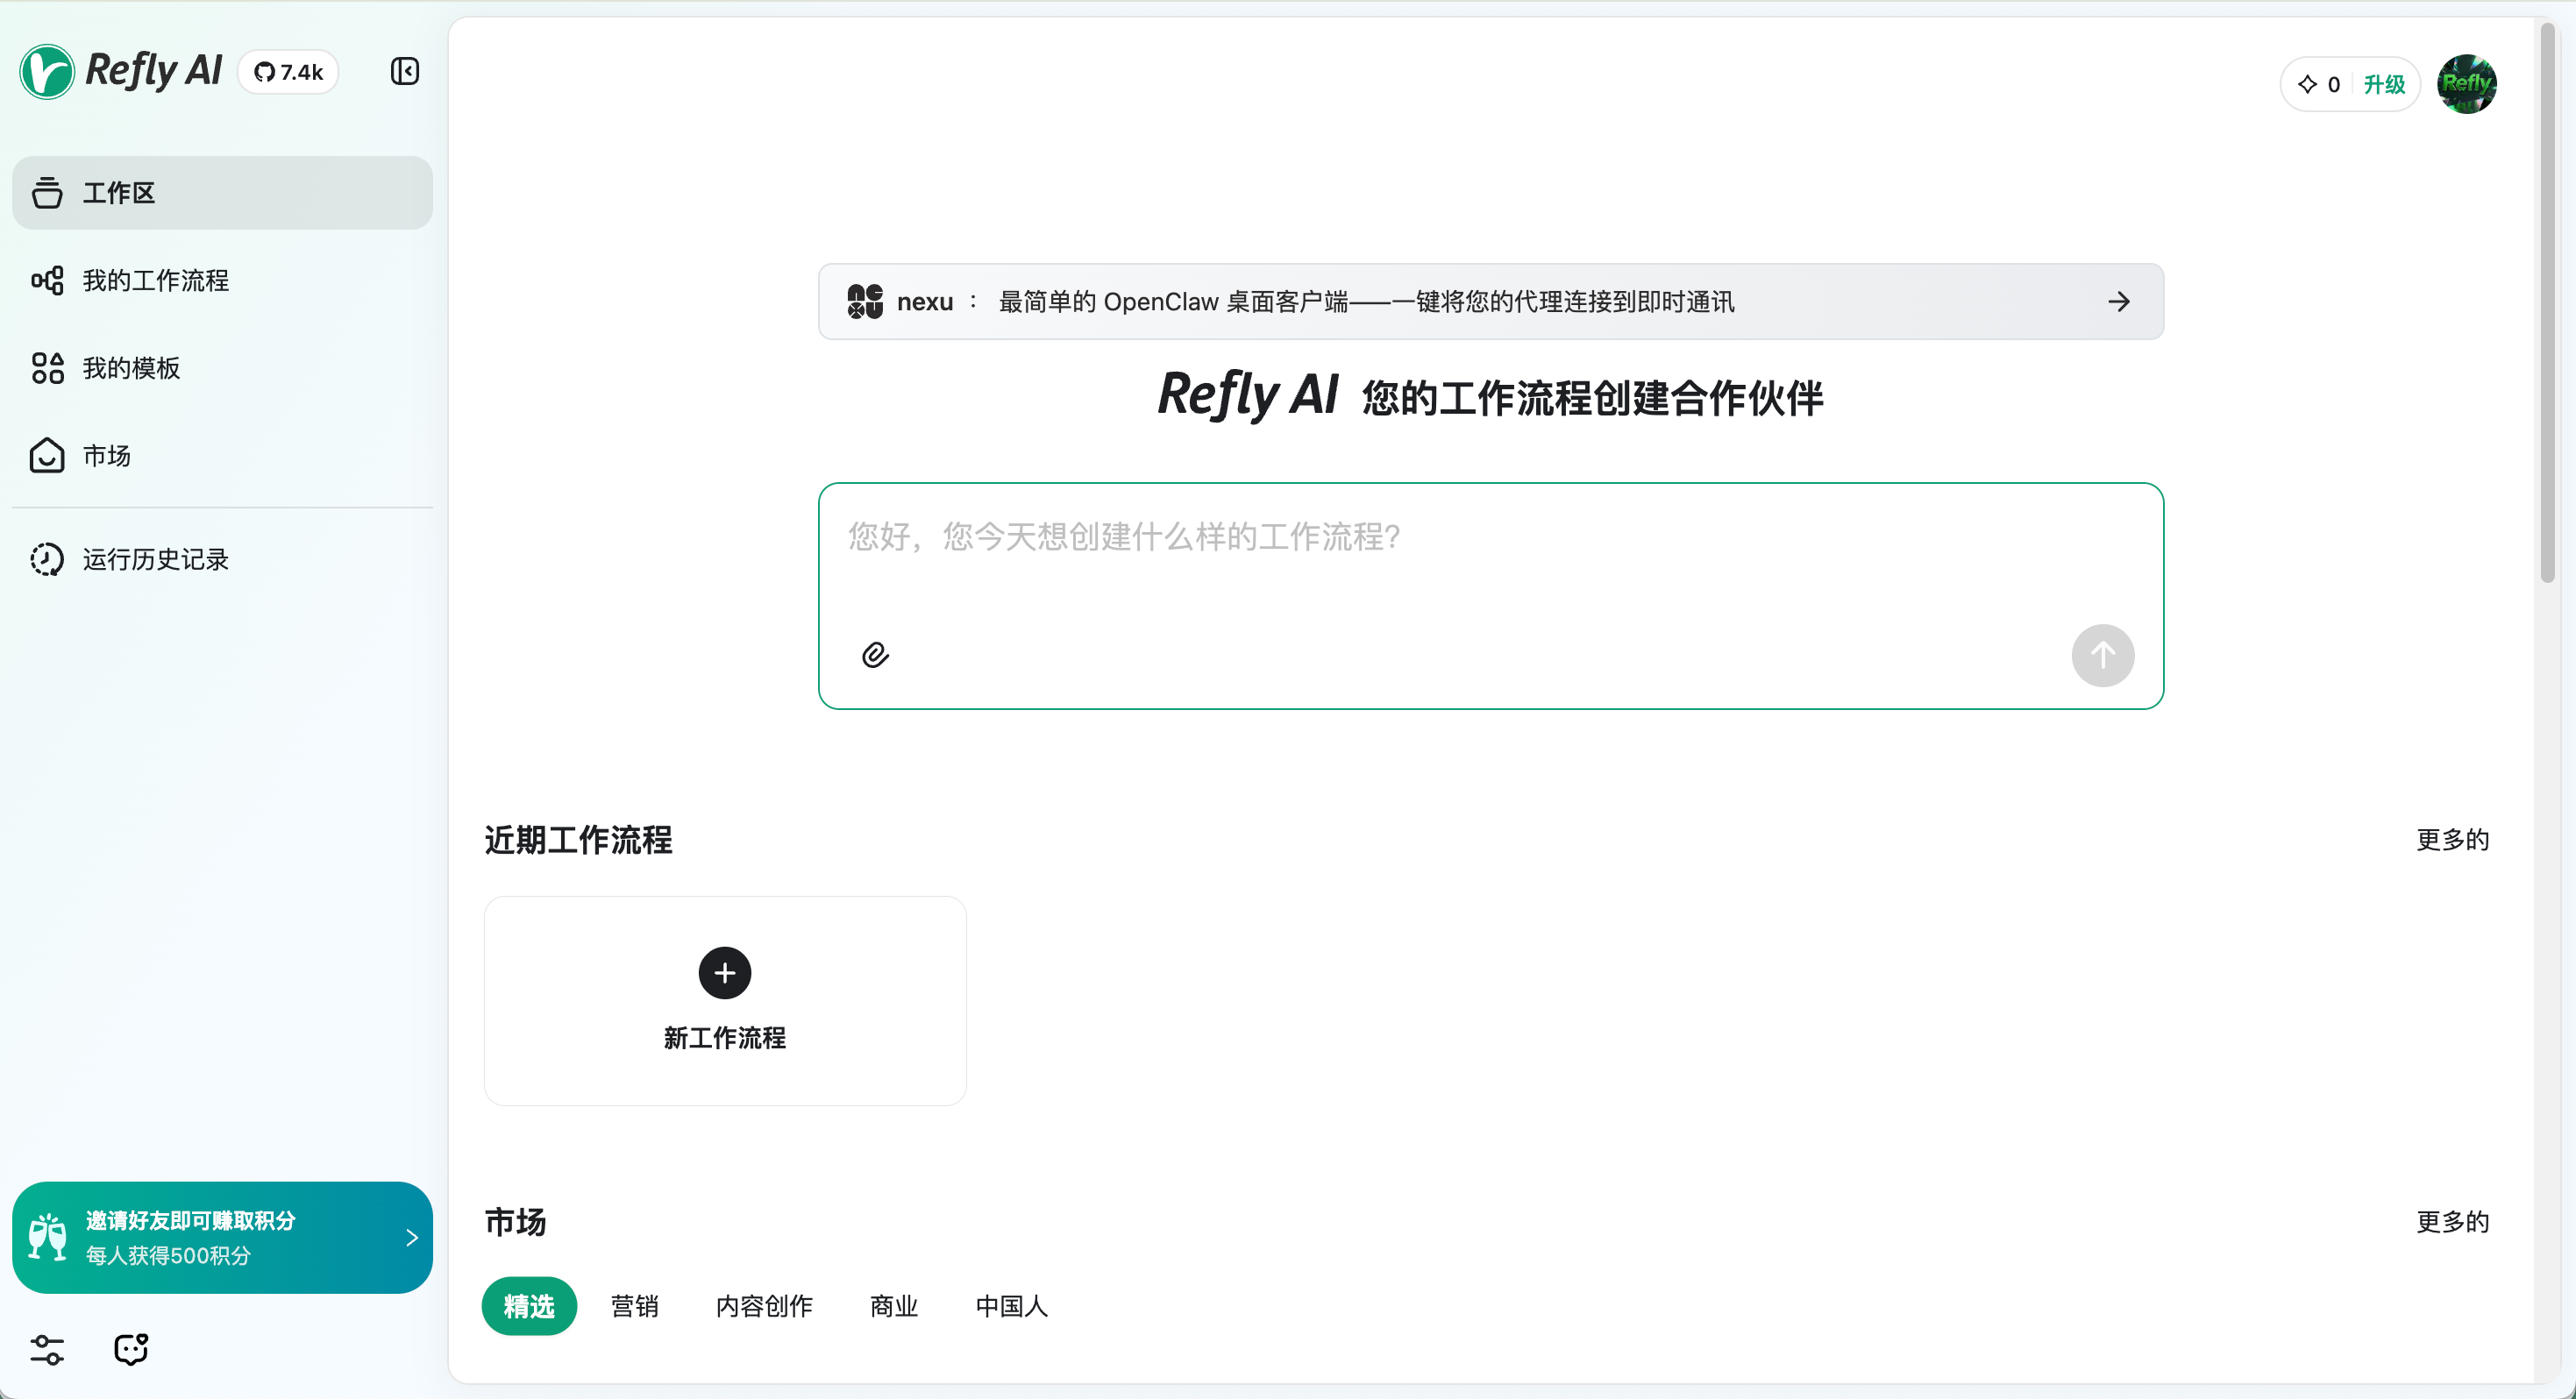The height and width of the screenshot is (1399, 2576).
Task: Select the 中国人 tab
Action: coord(1011,1306)
